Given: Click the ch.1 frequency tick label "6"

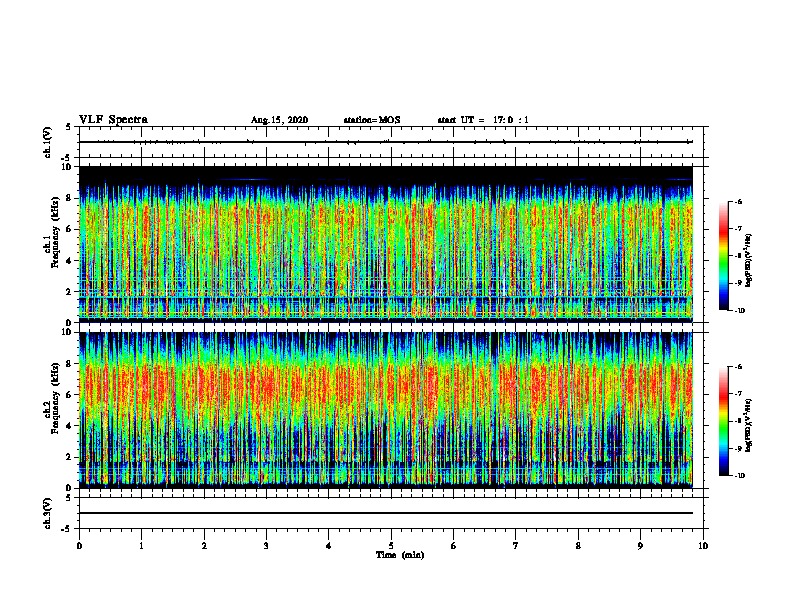Looking at the screenshot, I should click(70, 229).
